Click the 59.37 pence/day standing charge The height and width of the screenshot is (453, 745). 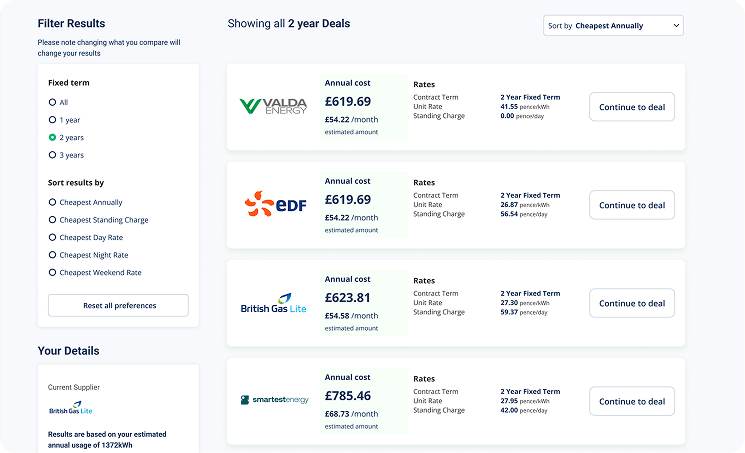click(x=524, y=312)
